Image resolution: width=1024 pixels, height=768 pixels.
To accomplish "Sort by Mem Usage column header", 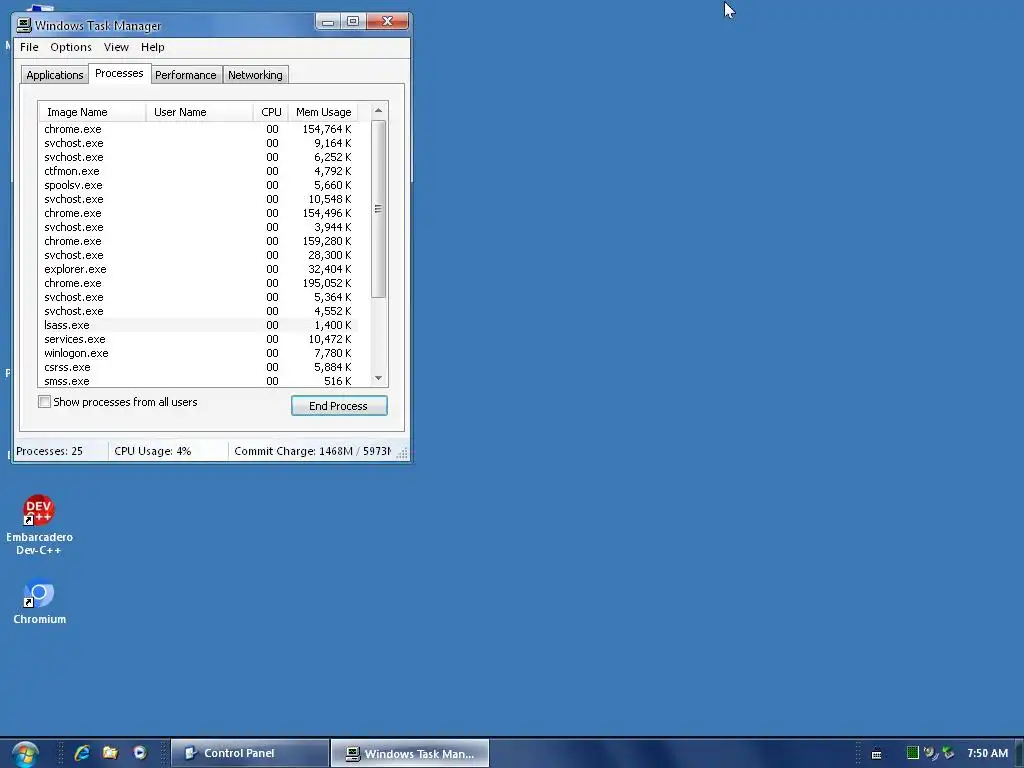I will coord(323,112).
